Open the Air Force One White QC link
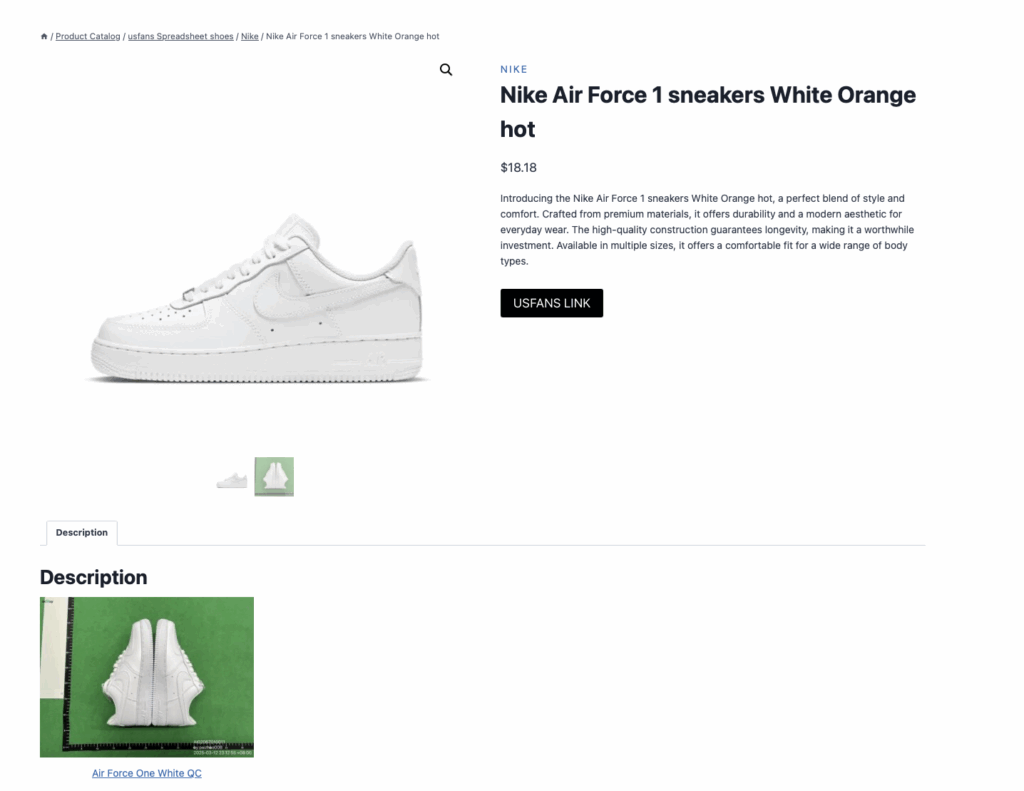The image size is (1024, 791). pos(147,773)
